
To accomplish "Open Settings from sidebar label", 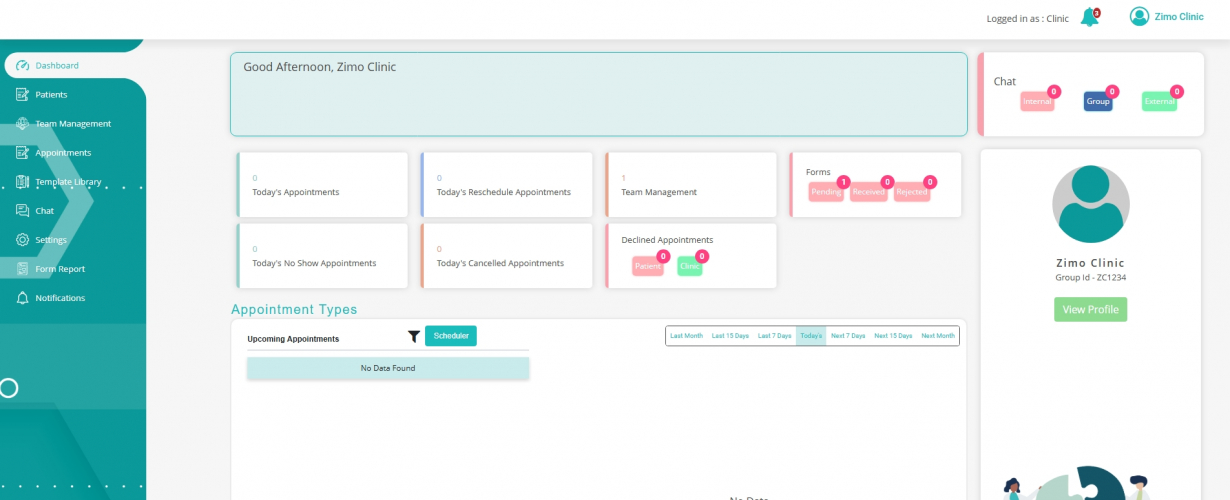I will tap(51, 240).
